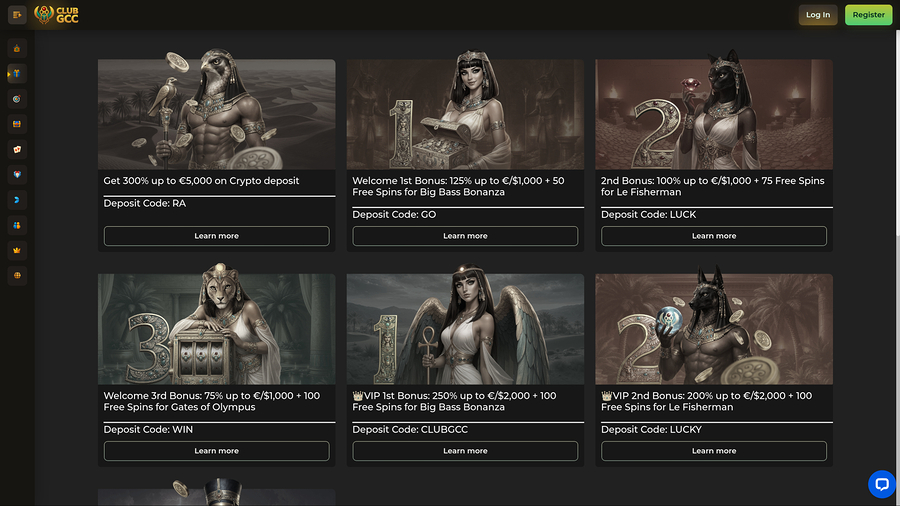
Task: Click the 'Deposit Code: LUCK' text
Action: tap(648, 215)
